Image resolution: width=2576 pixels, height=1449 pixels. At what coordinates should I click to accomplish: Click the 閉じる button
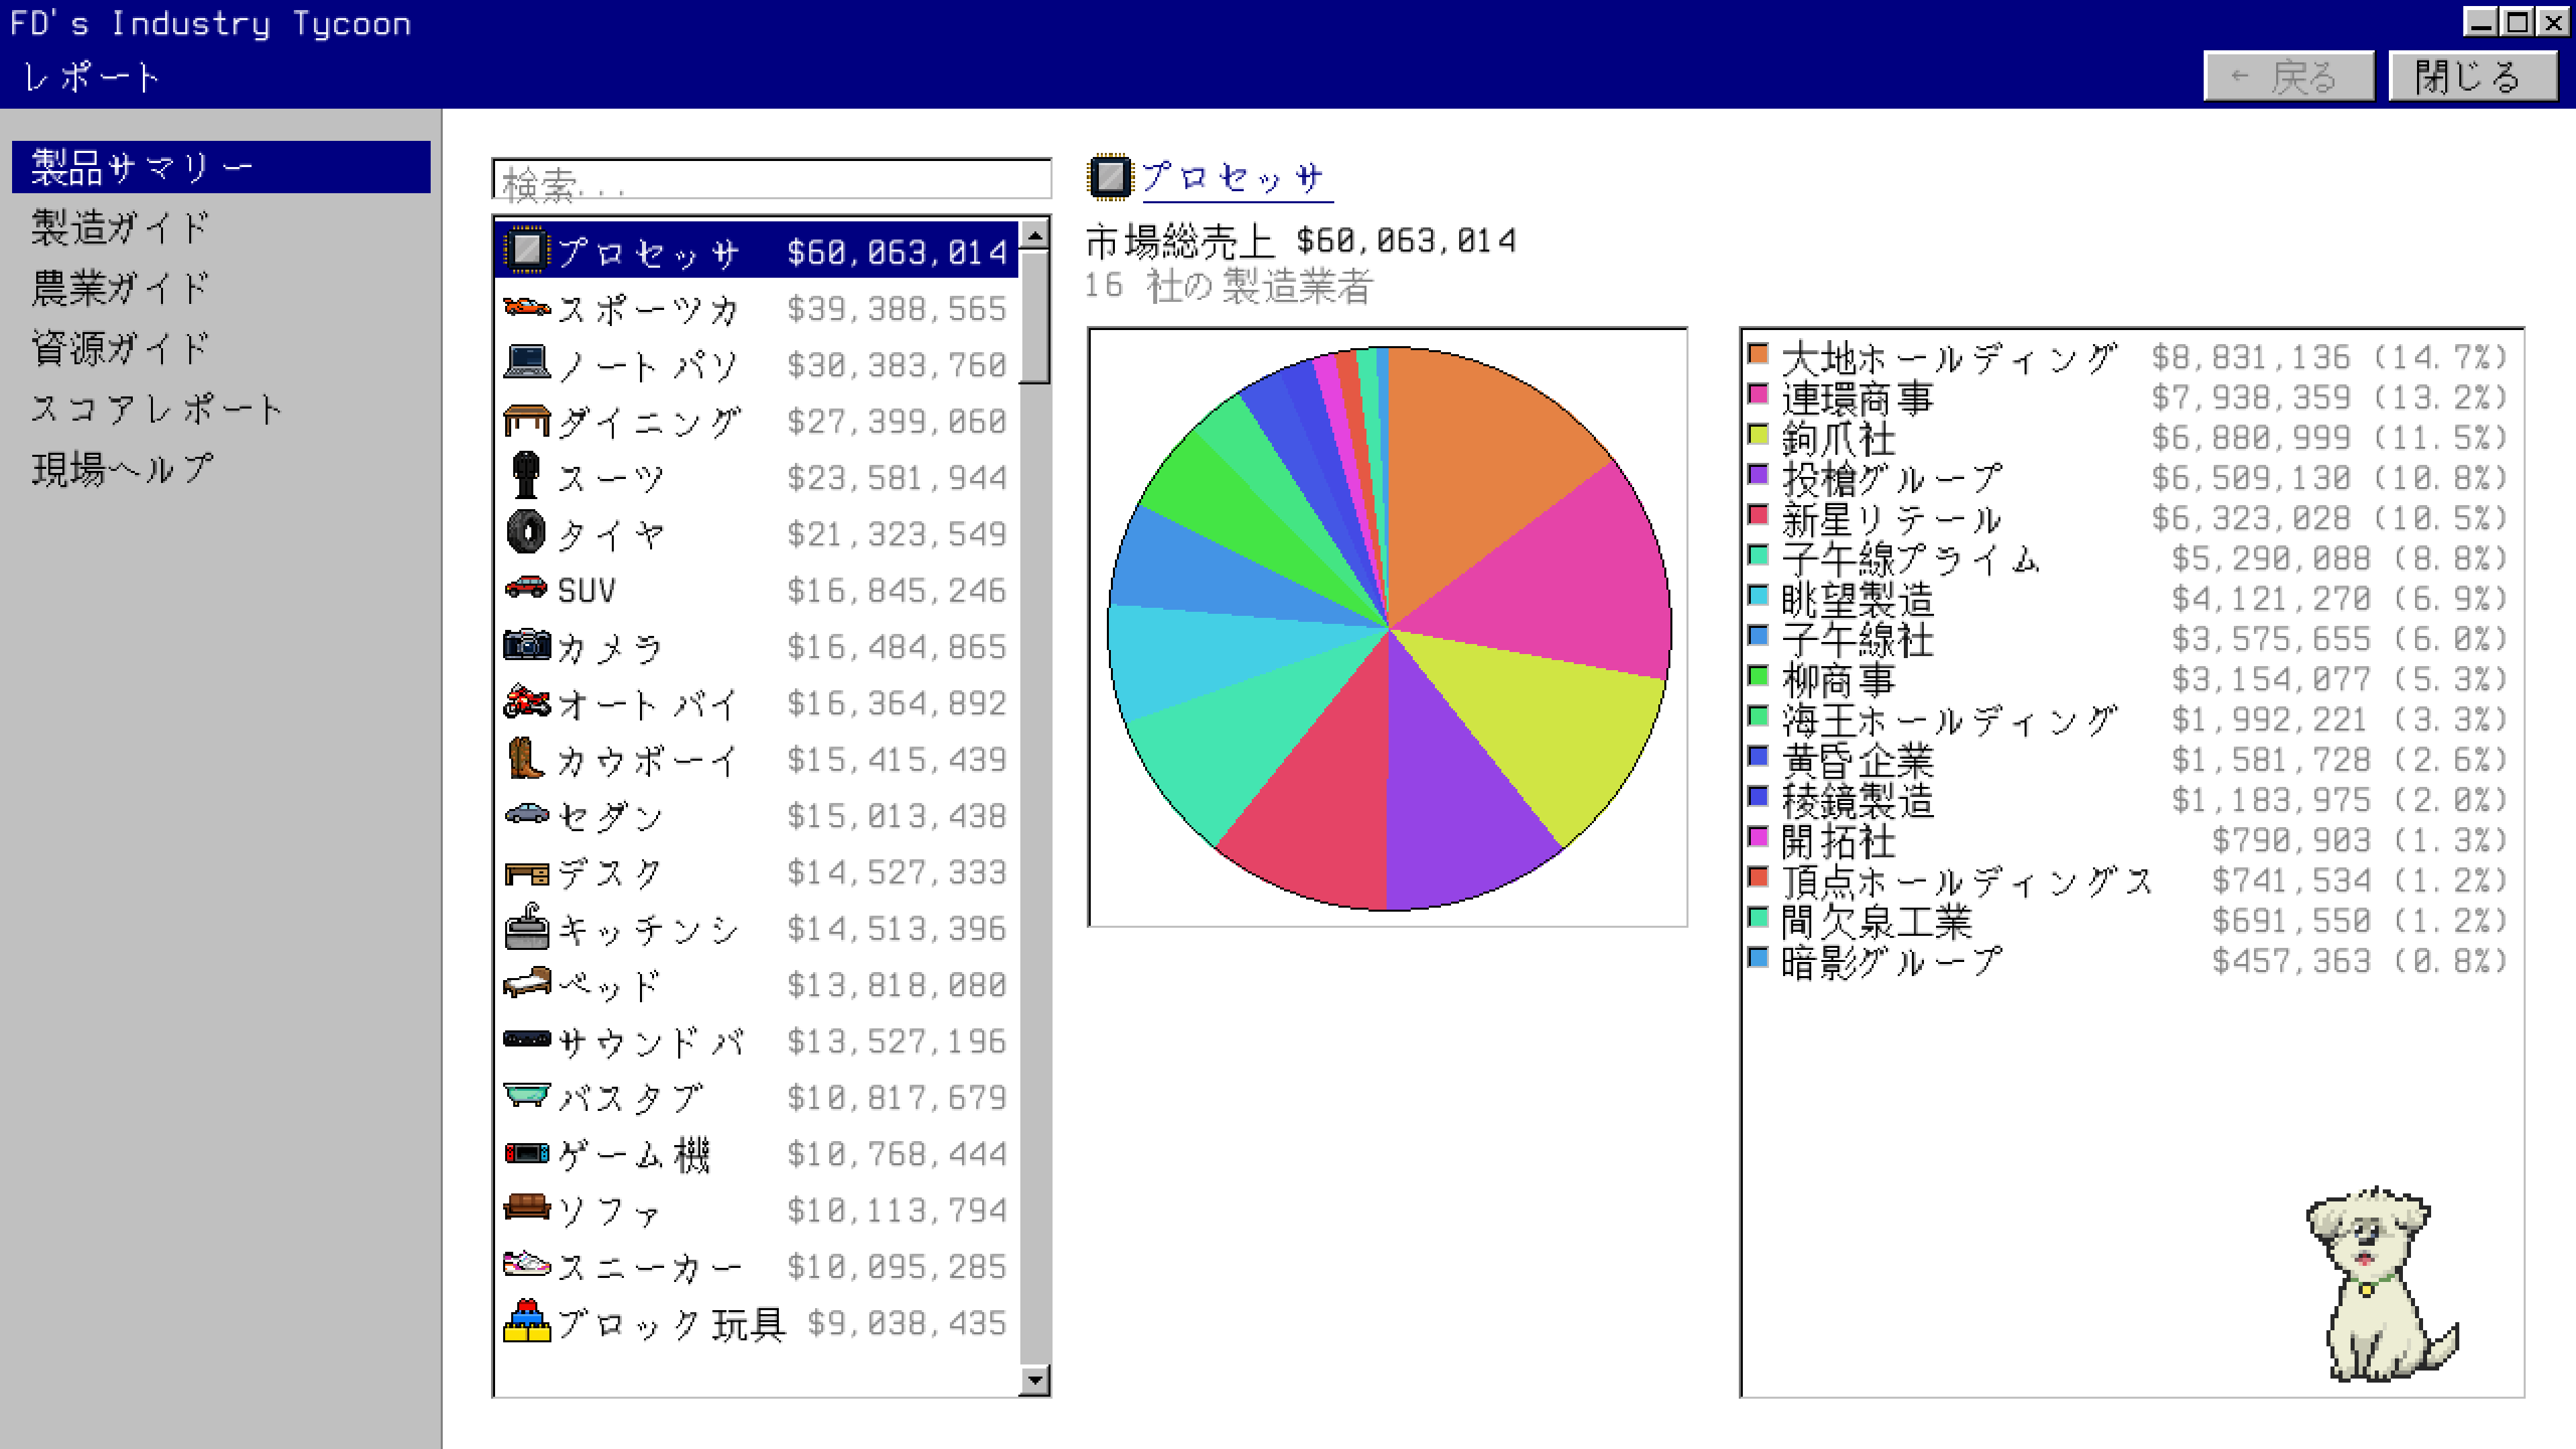click(2472, 76)
